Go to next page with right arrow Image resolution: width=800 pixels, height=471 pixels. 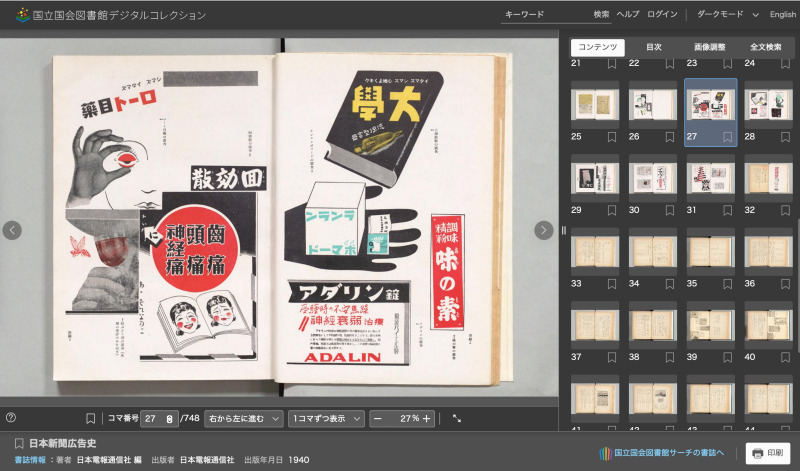(x=544, y=230)
